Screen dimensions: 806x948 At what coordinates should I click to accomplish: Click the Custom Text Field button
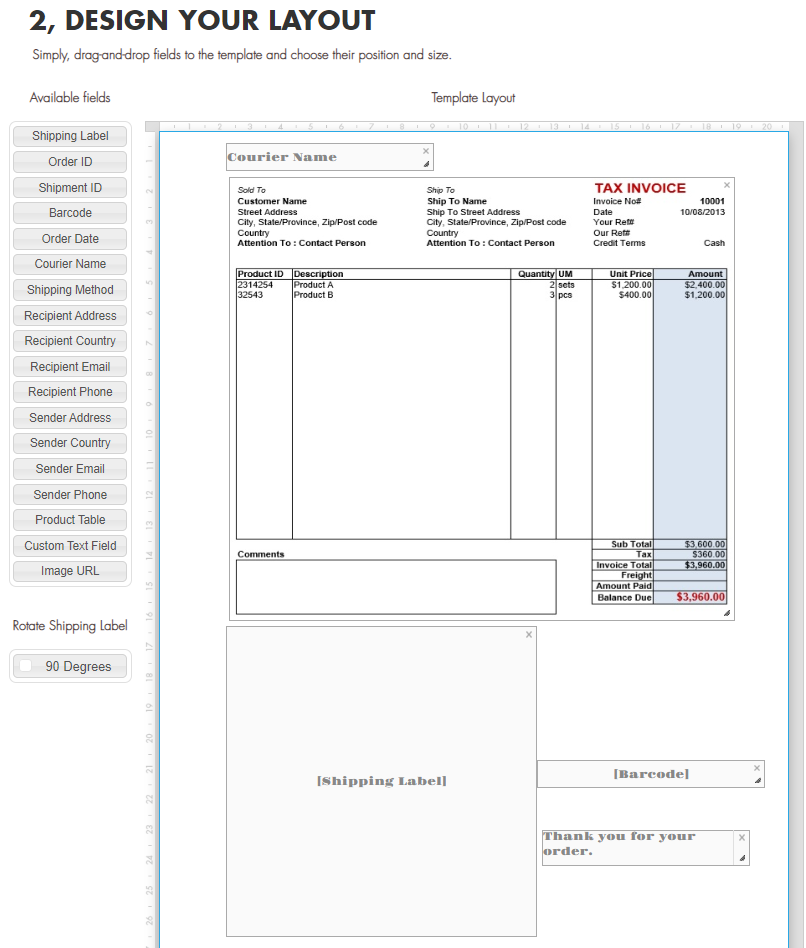pos(70,546)
